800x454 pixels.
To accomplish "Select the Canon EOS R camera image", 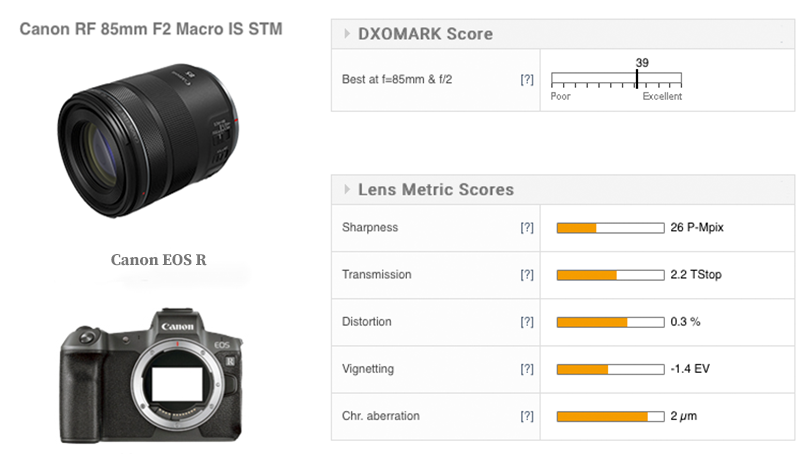I will pyautogui.click(x=151, y=376).
